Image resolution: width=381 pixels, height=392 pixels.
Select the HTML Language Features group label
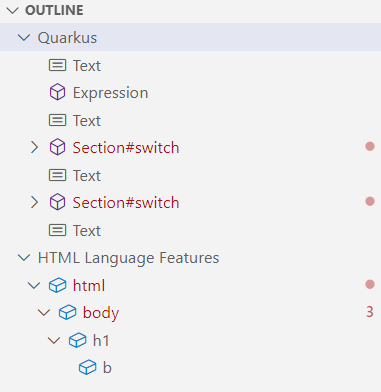click(x=128, y=258)
